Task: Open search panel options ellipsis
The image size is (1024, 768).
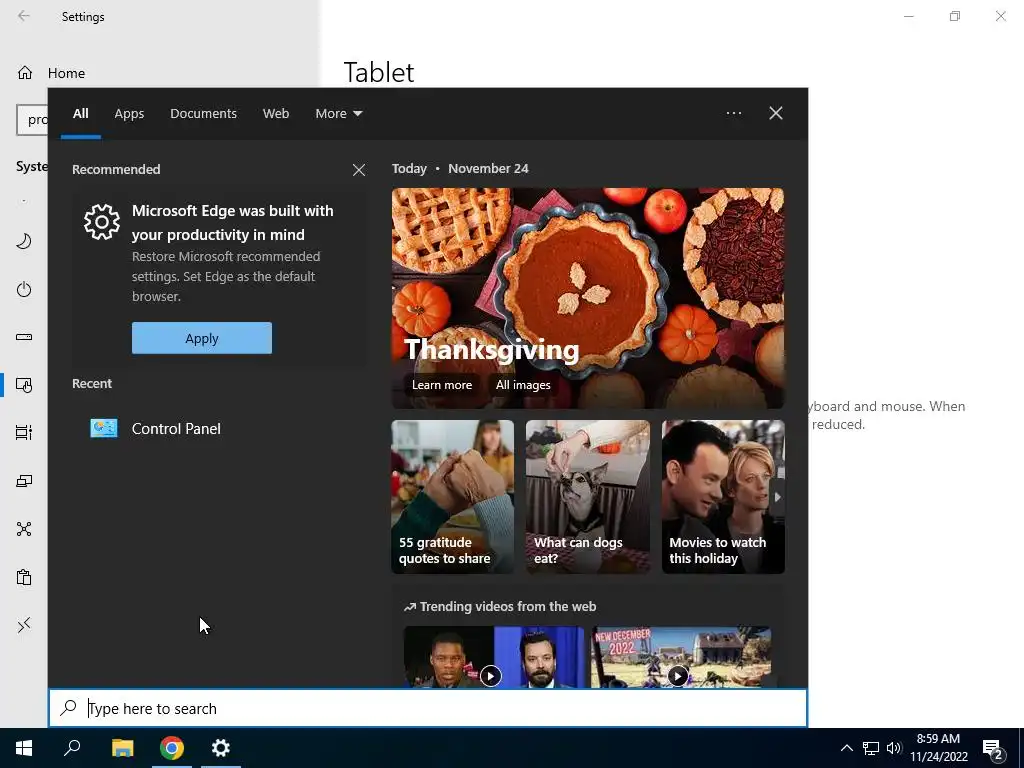Action: click(x=733, y=113)
